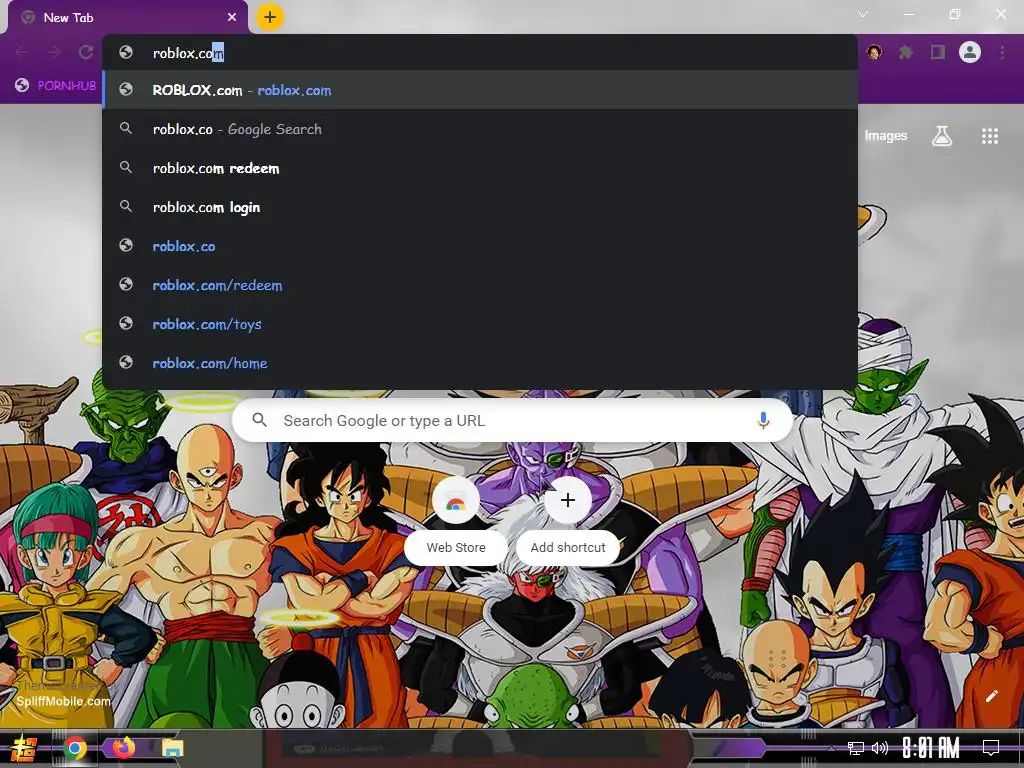Viewport: 1024px width, 768px height.
Task: Open the notification center icon
Action: tap(991, 748)
